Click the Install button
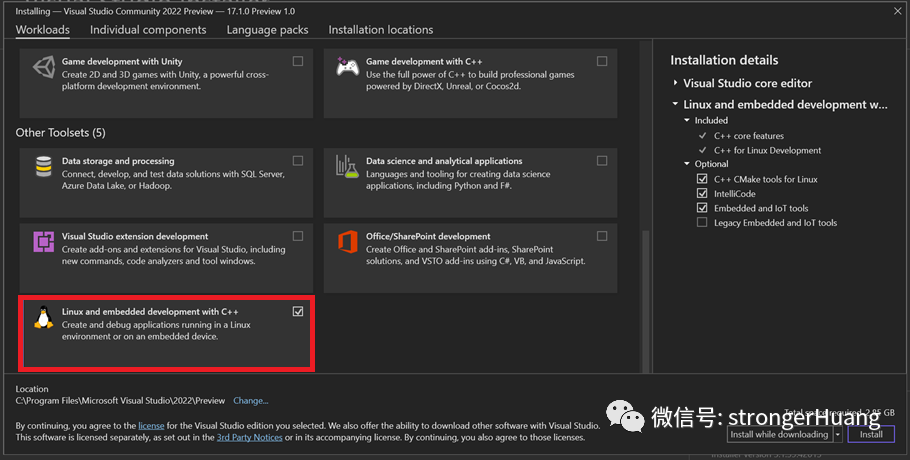This screenshot has height=460, width=910. pyautogui.click(x=871, y=434)
